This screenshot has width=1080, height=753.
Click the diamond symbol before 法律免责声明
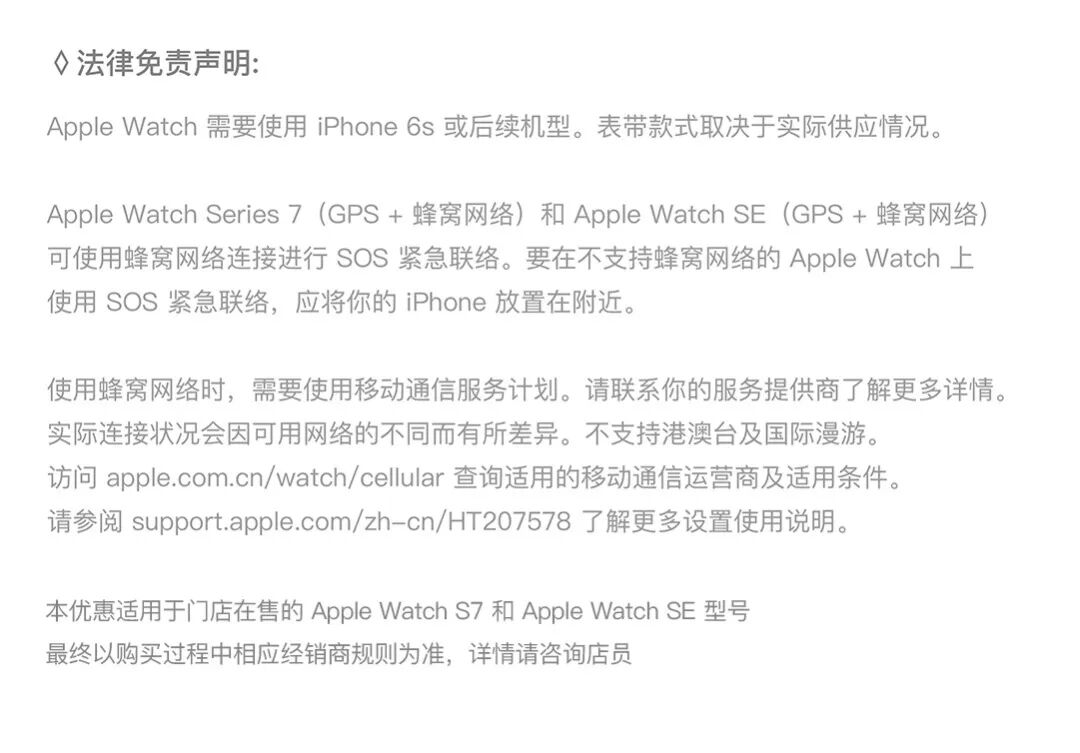pos(61,63)
